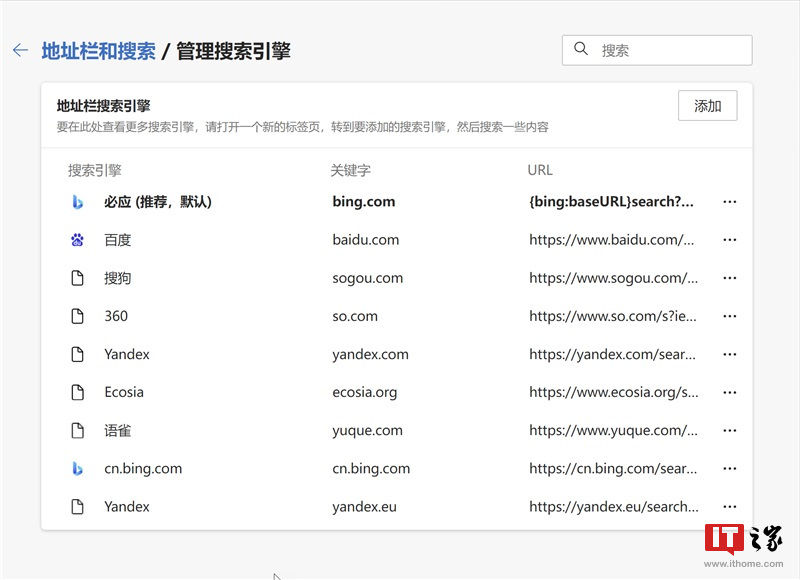
Task: Open more options for 必应 search engine
Action: (x=730, y=201)
